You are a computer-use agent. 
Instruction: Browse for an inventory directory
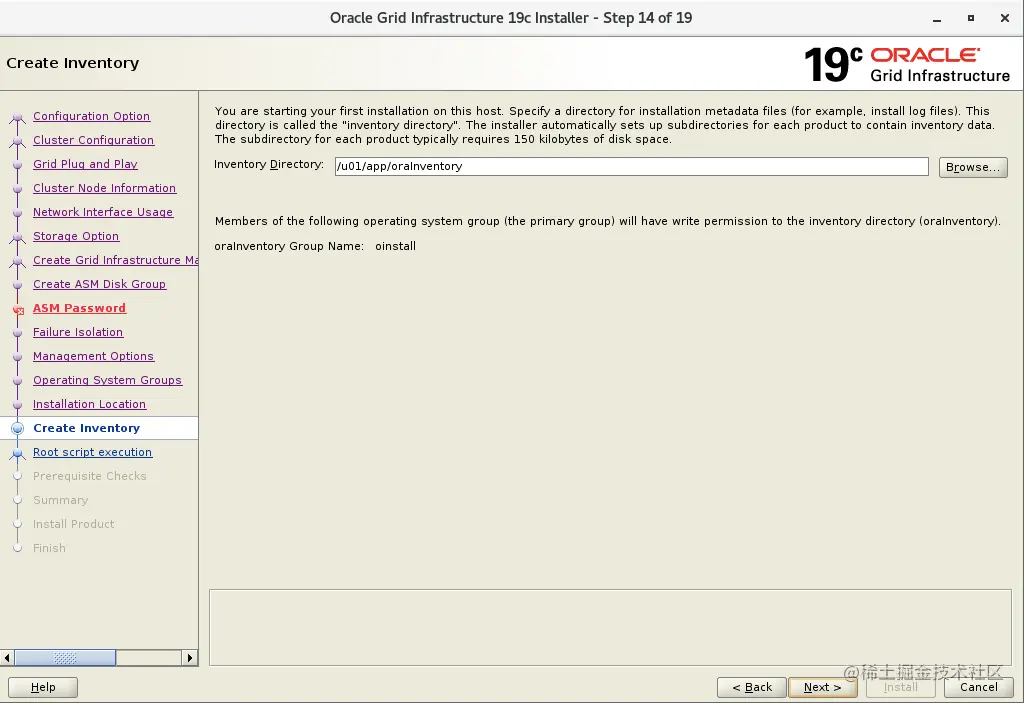click(x=973, y=167)
